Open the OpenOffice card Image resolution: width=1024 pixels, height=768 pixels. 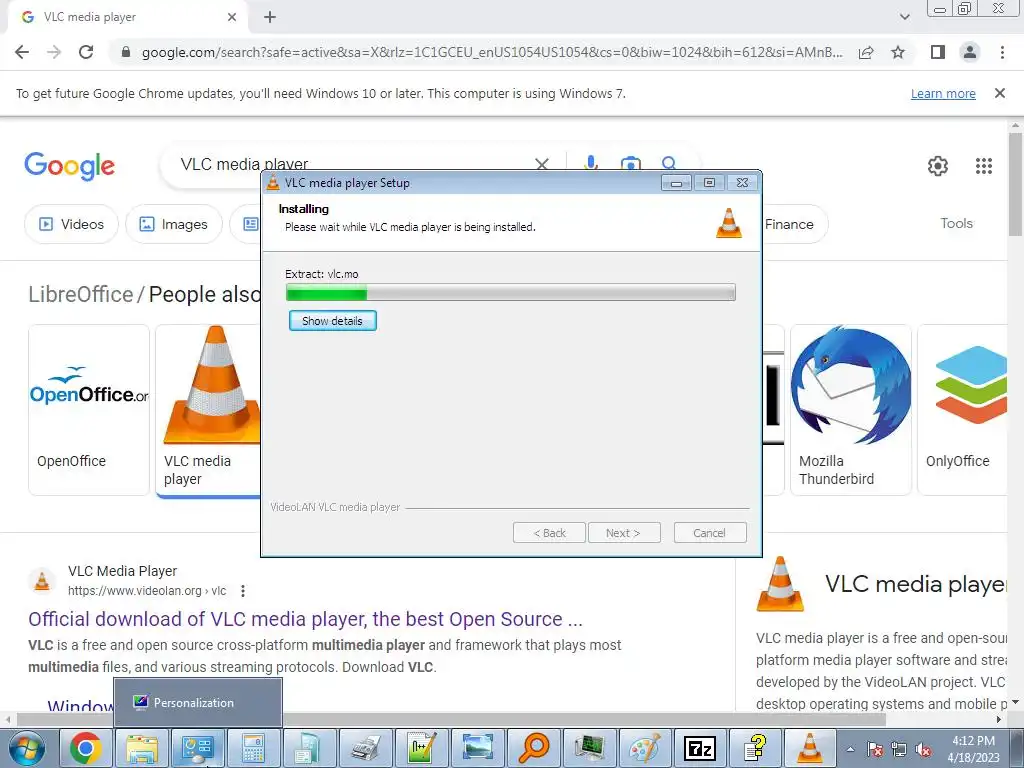pos(89,409)
